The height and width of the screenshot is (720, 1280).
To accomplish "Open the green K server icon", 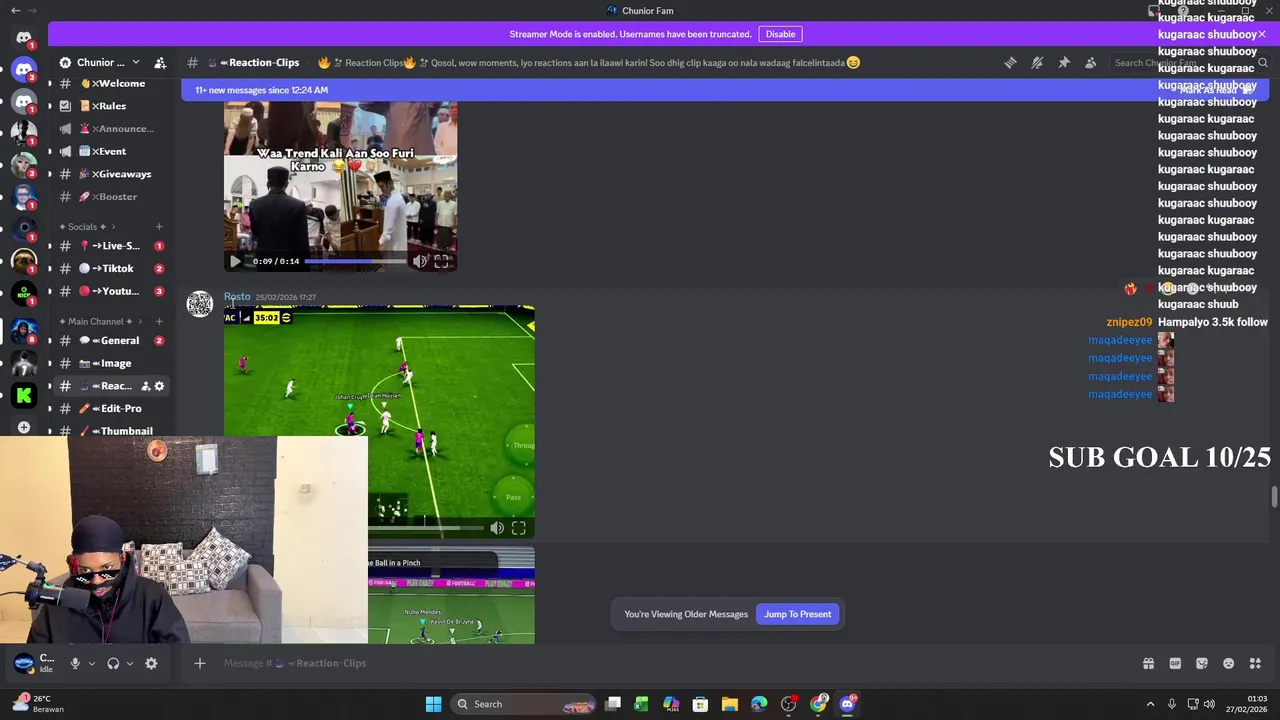I will click(x=24, y=395).
